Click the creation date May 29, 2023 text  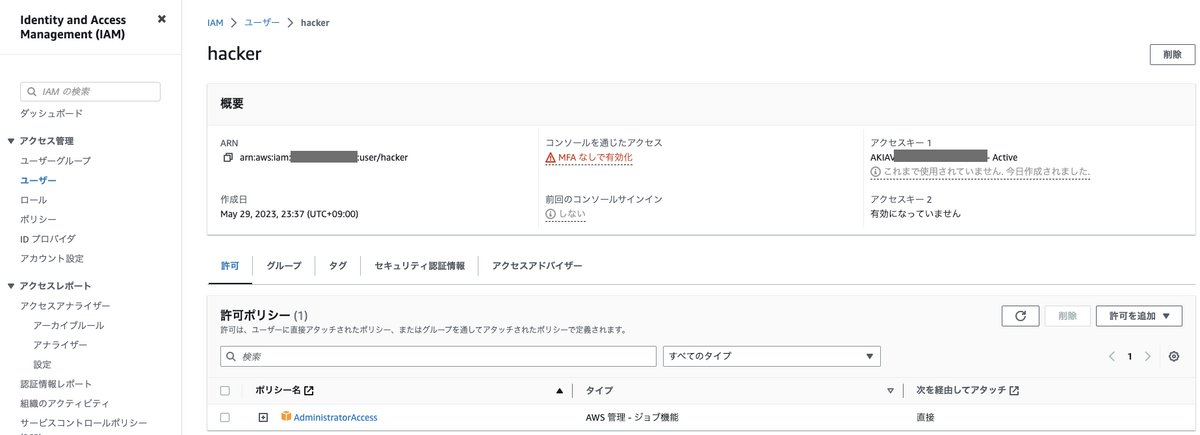pyautogui.click(x=289, y=214)
